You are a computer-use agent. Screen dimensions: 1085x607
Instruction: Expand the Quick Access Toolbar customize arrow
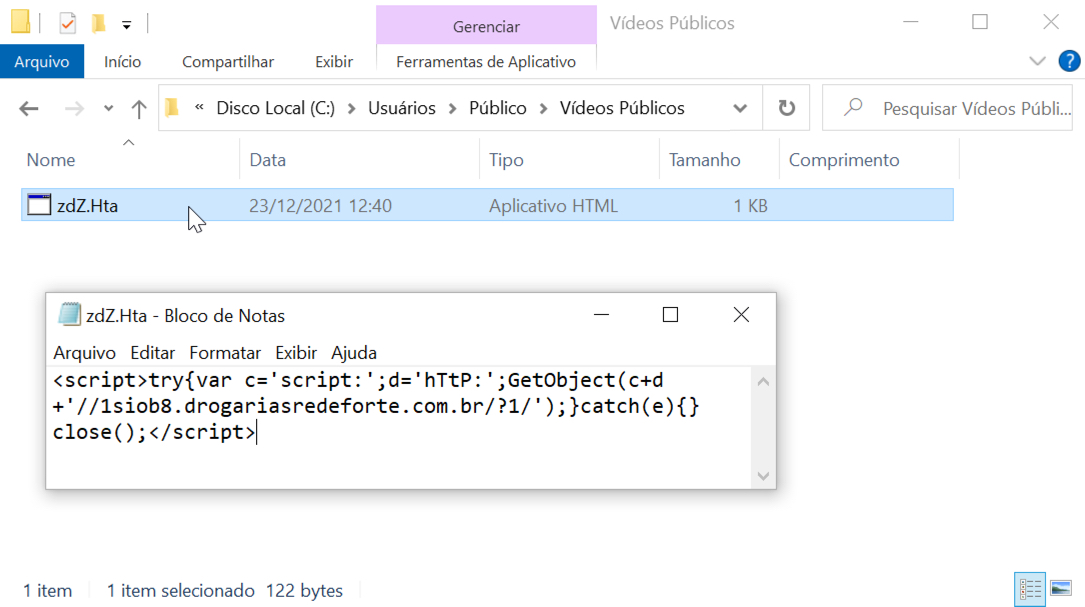(x=126, y=25)
